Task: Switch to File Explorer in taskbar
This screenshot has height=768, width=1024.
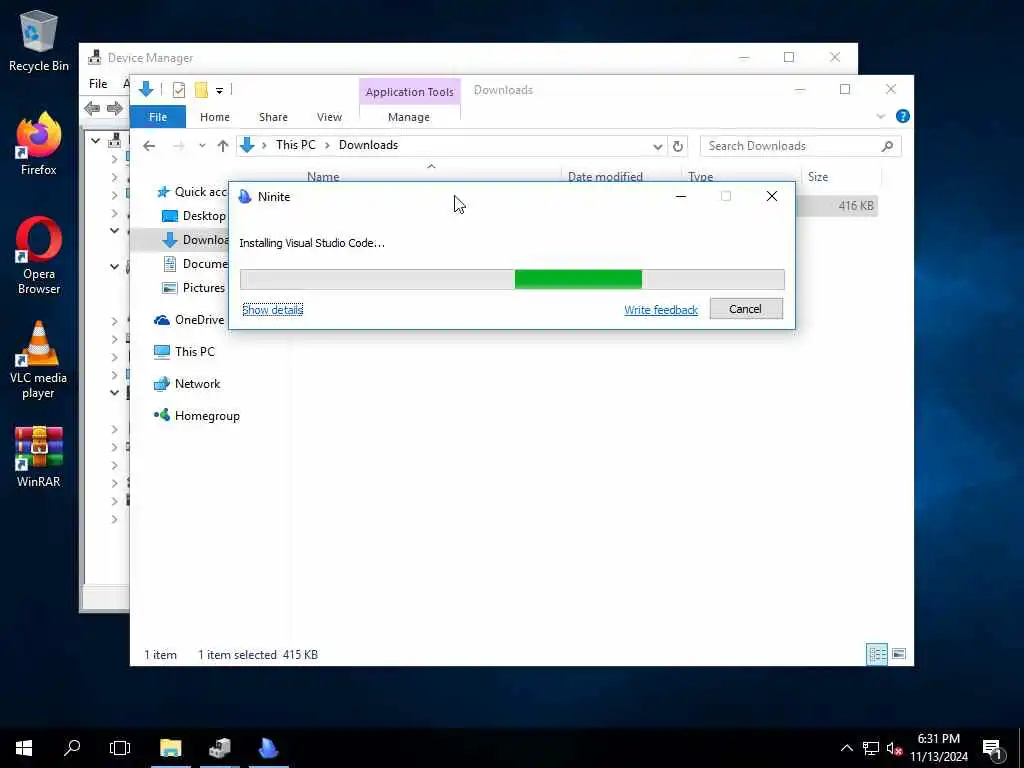Action: pyautogui.click(x=170, y=748)
